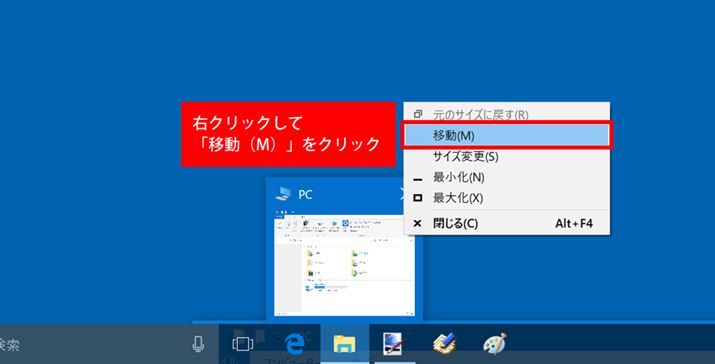Click the PC title in preview header

click(305, 195)
